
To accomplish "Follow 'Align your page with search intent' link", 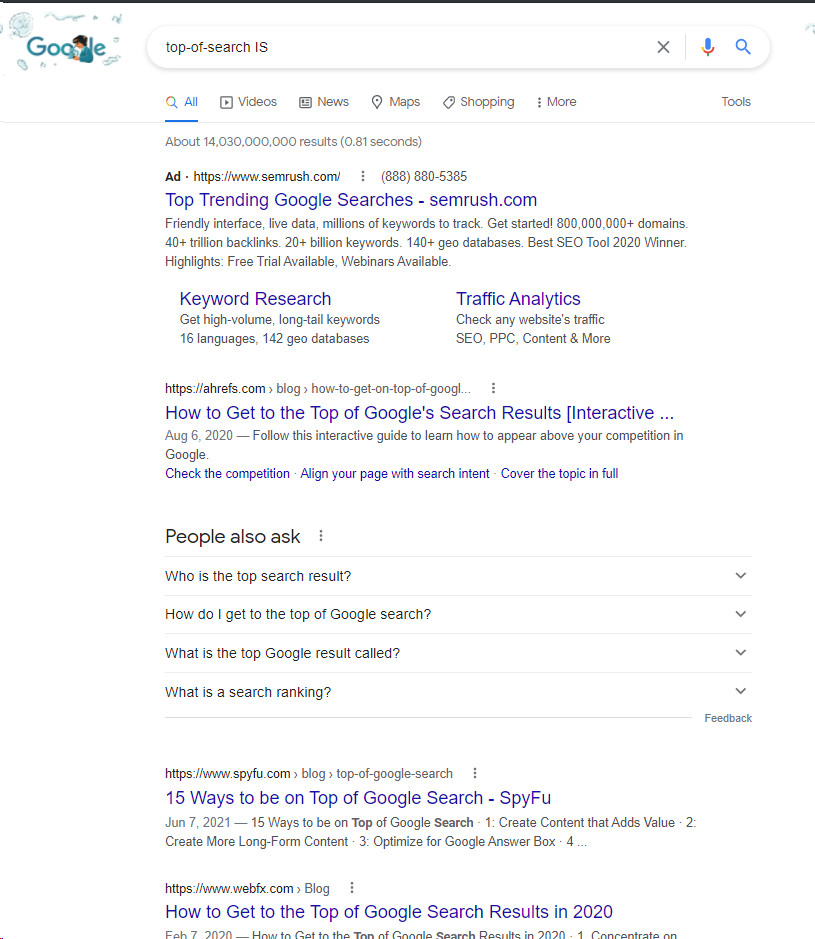I will 395,474.
